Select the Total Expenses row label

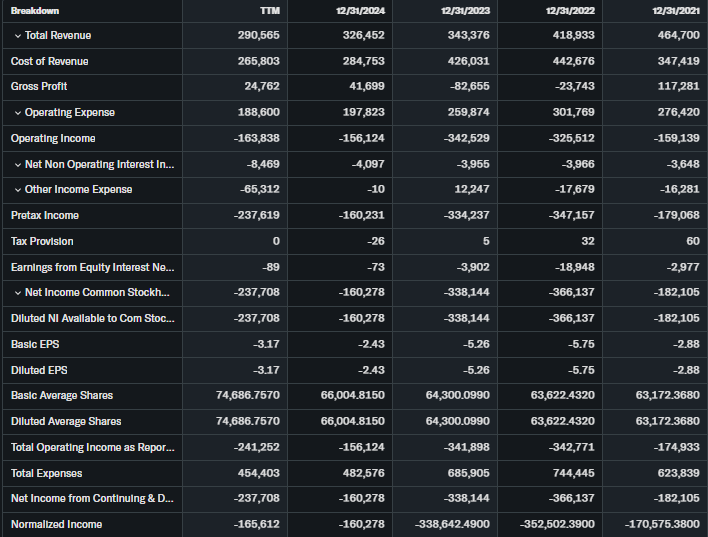pos(46,473)
